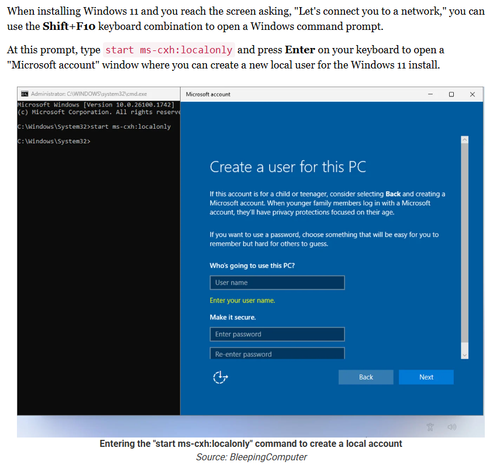Click the ease of access icon

pyautogui.click(x=220, y=377)
